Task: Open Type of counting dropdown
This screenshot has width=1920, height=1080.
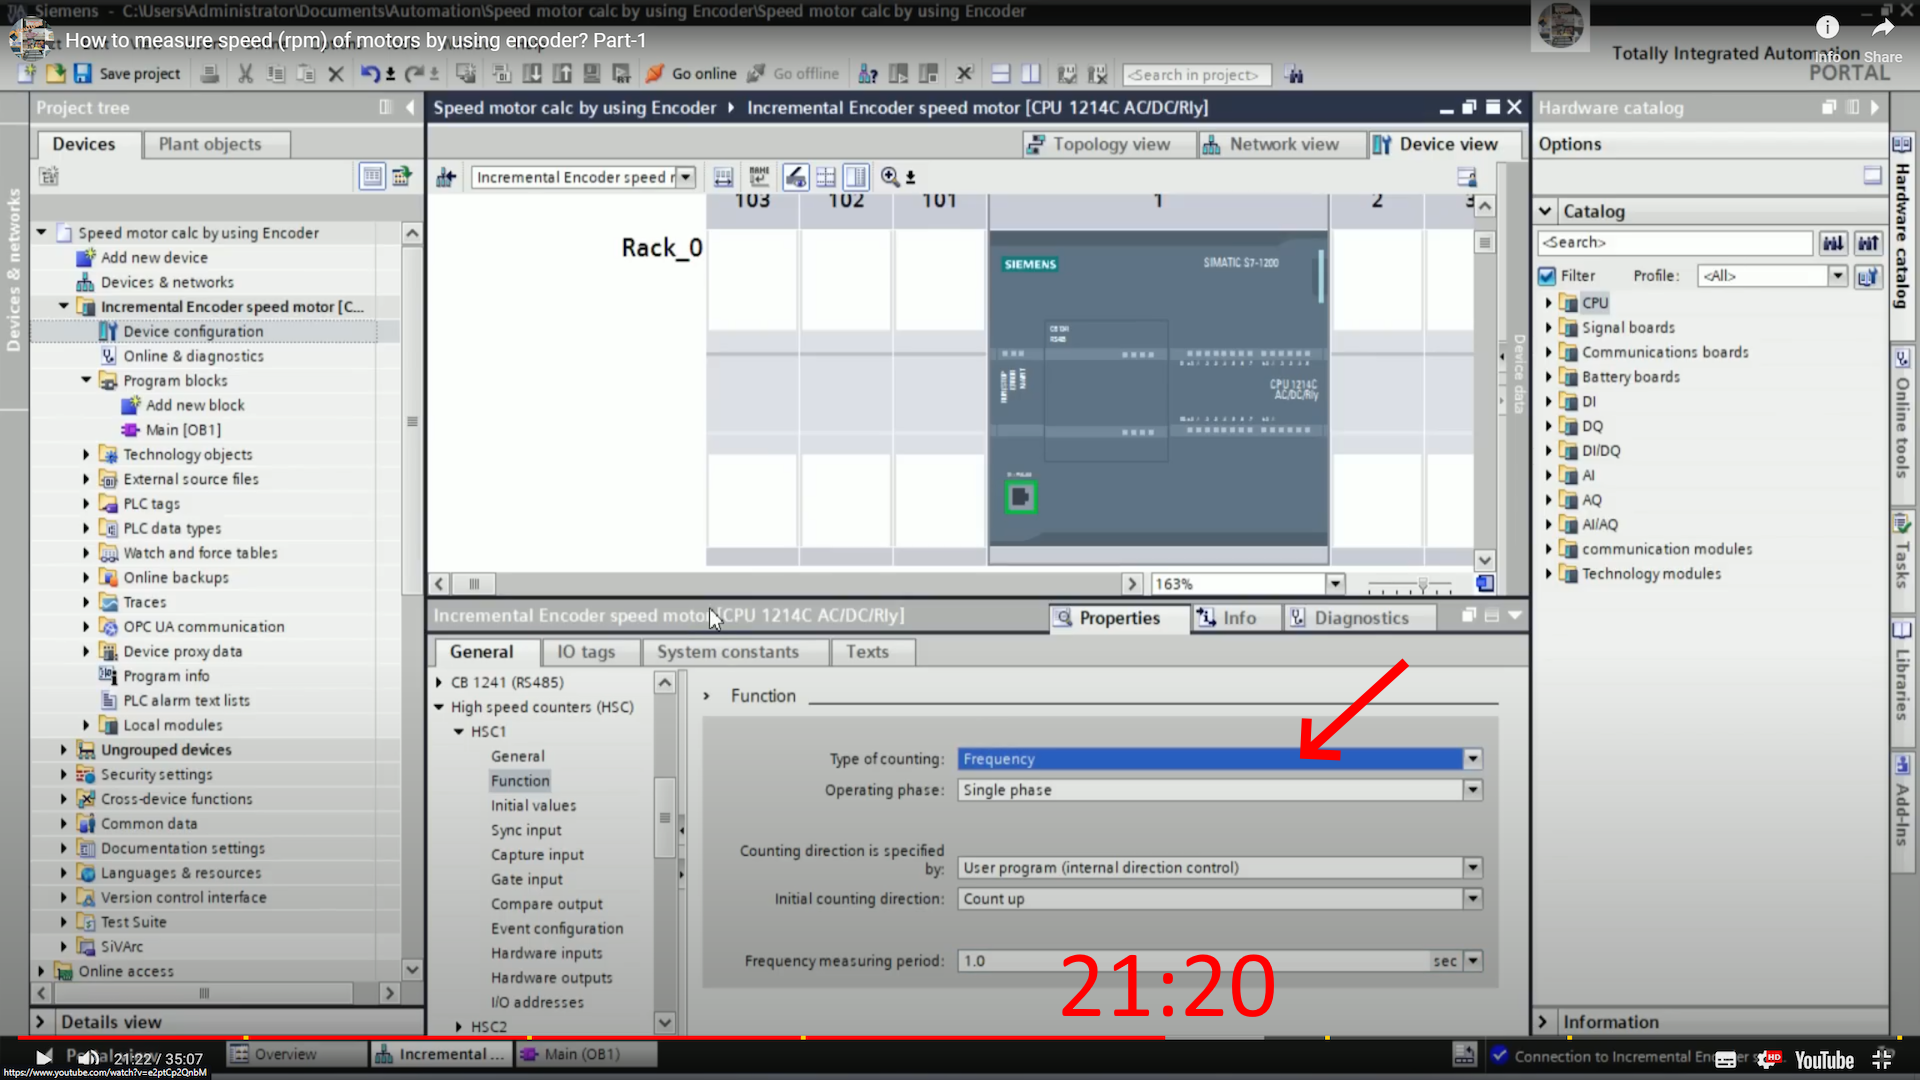Action: [x=1472, y=759]
